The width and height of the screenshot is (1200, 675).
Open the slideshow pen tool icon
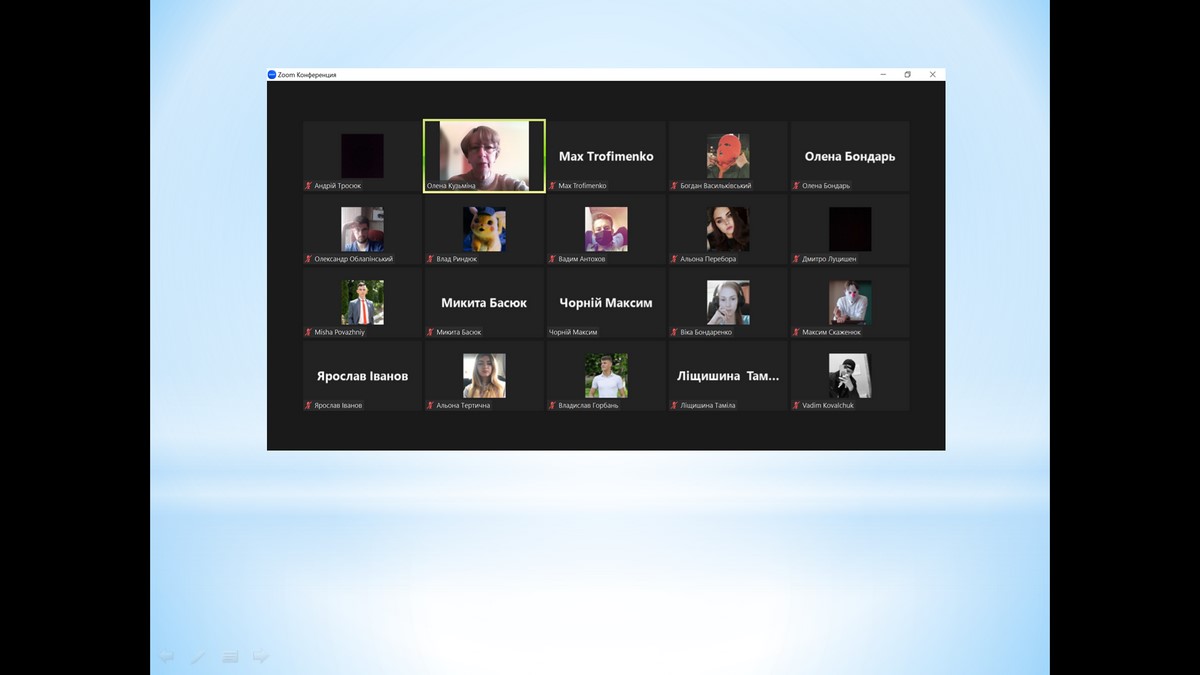tap(198, 657)
